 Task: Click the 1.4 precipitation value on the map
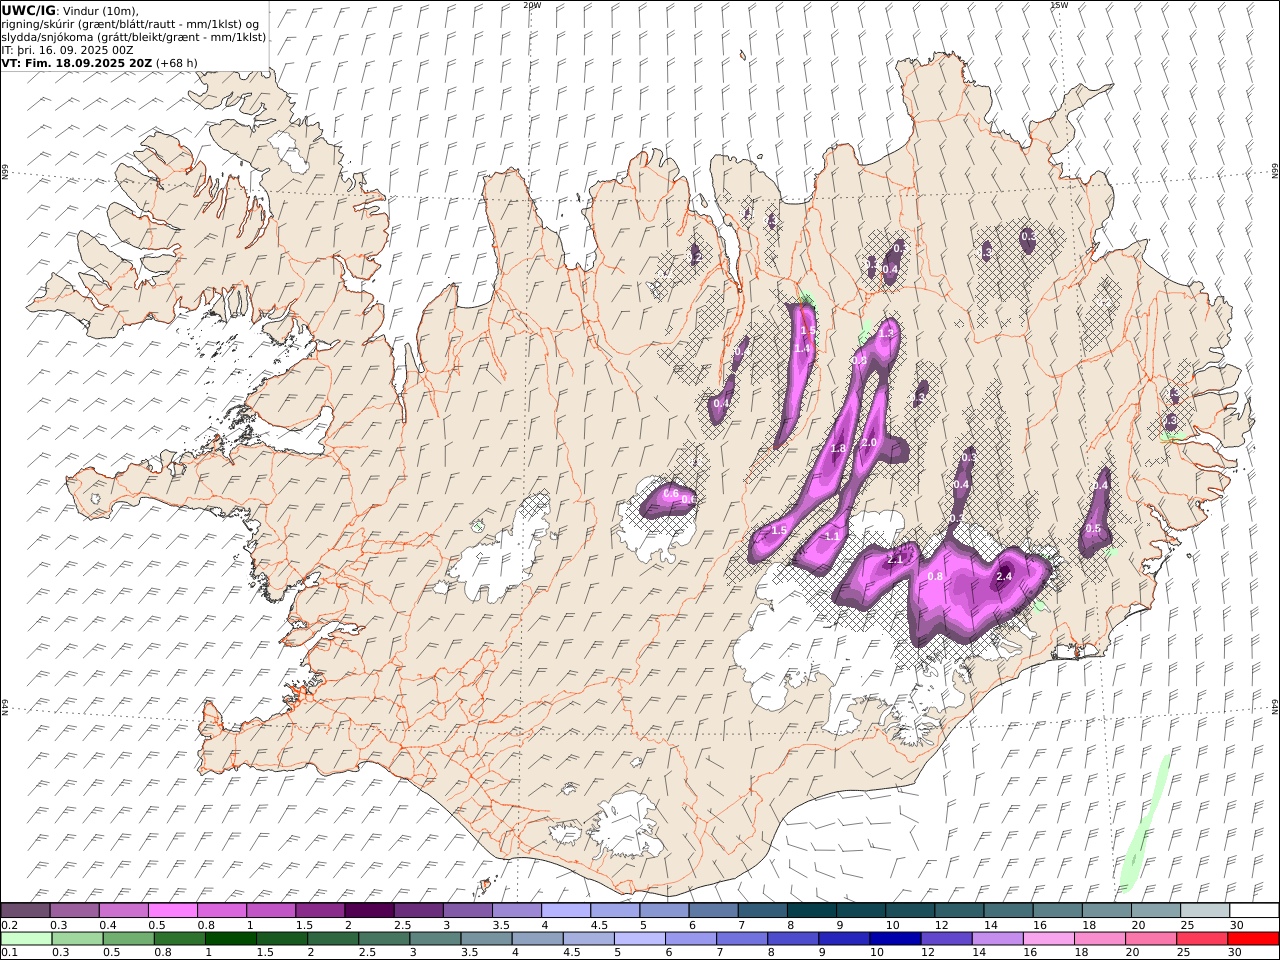tap(802, 349)
